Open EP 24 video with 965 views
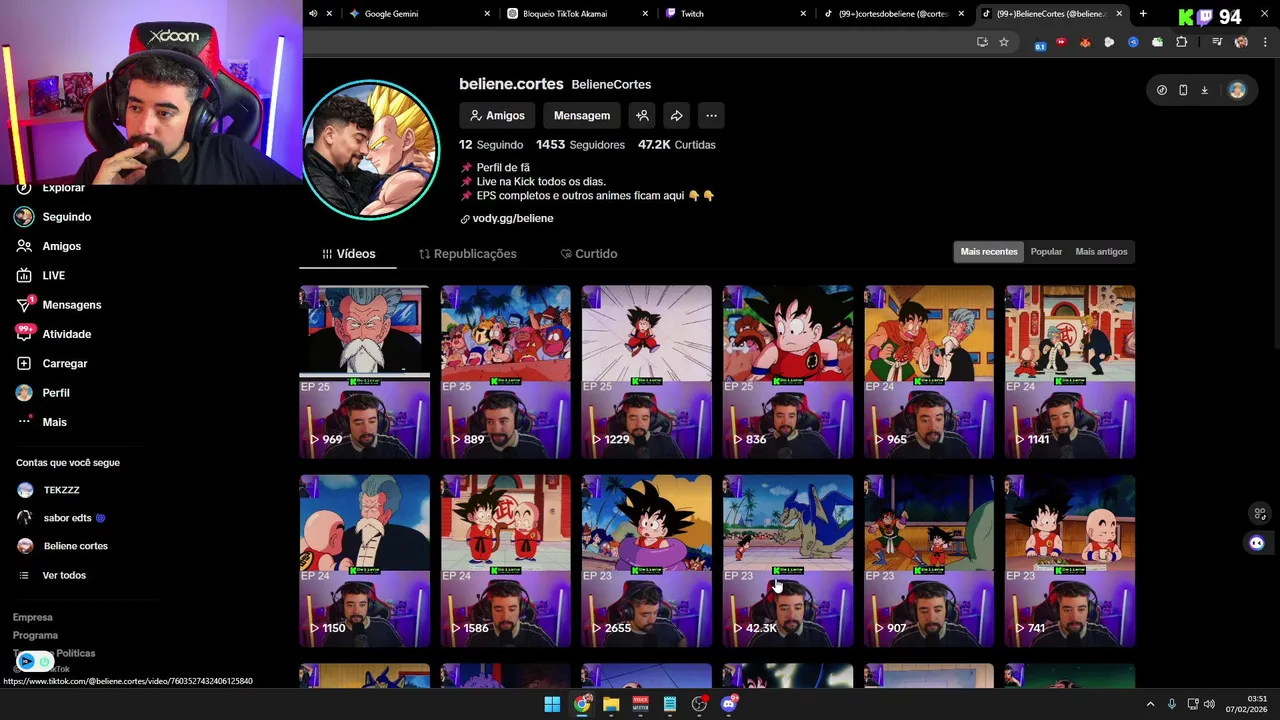This screenshot has width=1280, height=720. [929, 372]
